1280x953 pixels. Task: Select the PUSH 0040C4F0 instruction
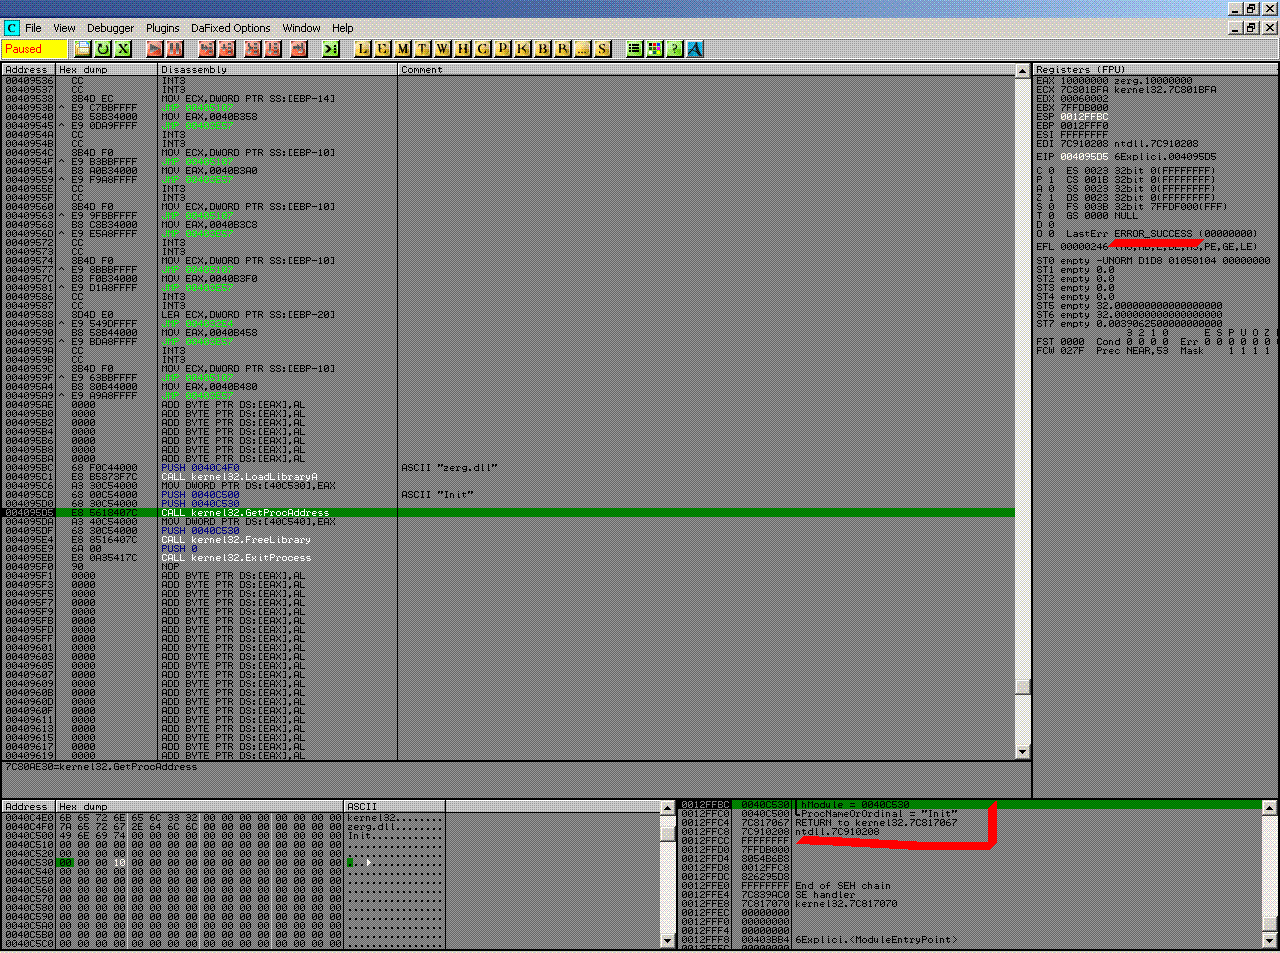tap(200, 468)
